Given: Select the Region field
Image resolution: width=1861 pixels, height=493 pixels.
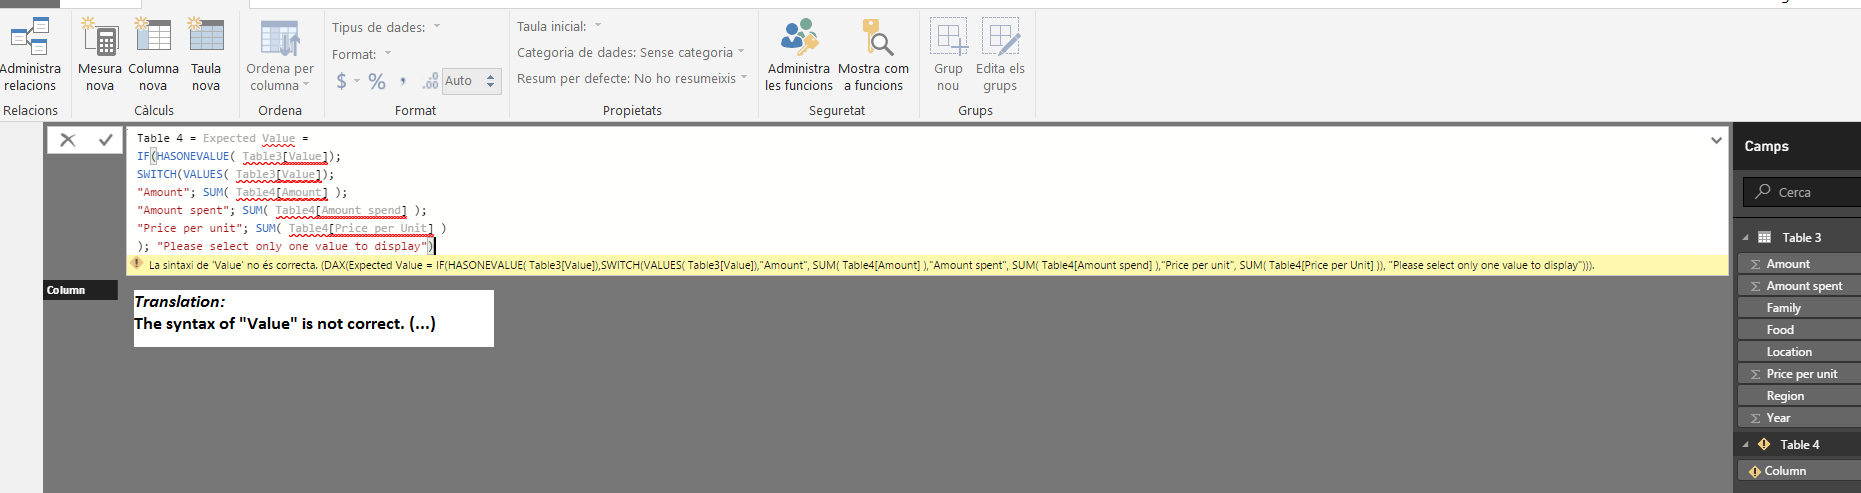Looking at the screenshot, I should point(1799,396).
